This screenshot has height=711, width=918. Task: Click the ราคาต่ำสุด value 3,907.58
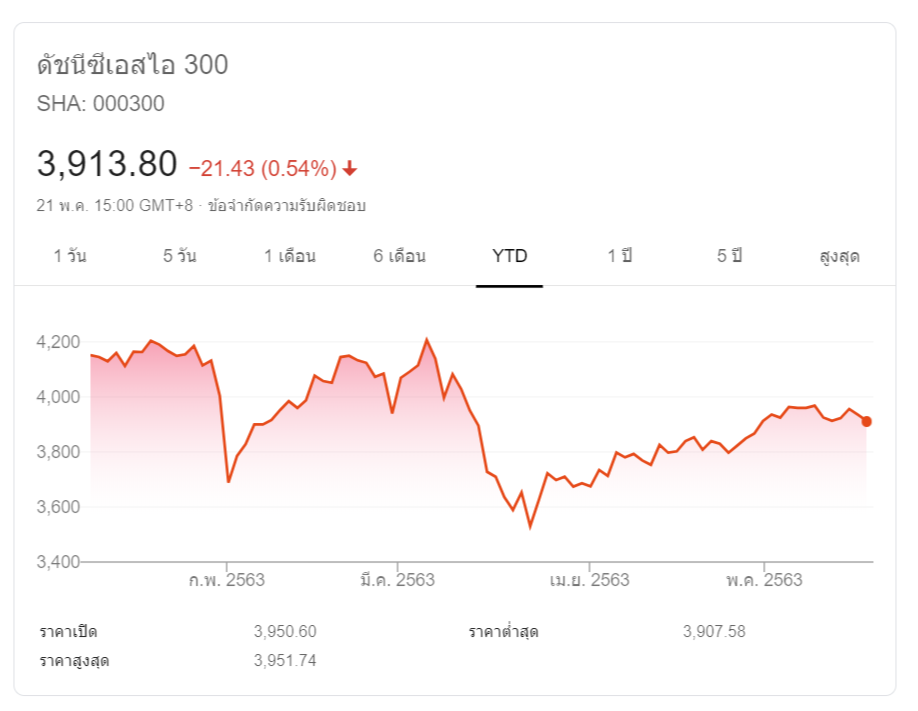pyautogui.click(x=714, y=631)
